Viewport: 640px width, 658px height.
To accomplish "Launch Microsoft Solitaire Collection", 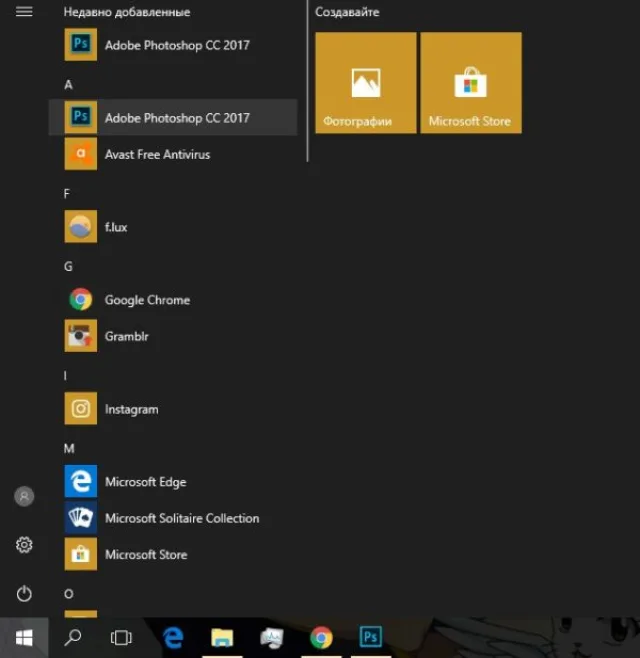I will (x=173, y=518).
